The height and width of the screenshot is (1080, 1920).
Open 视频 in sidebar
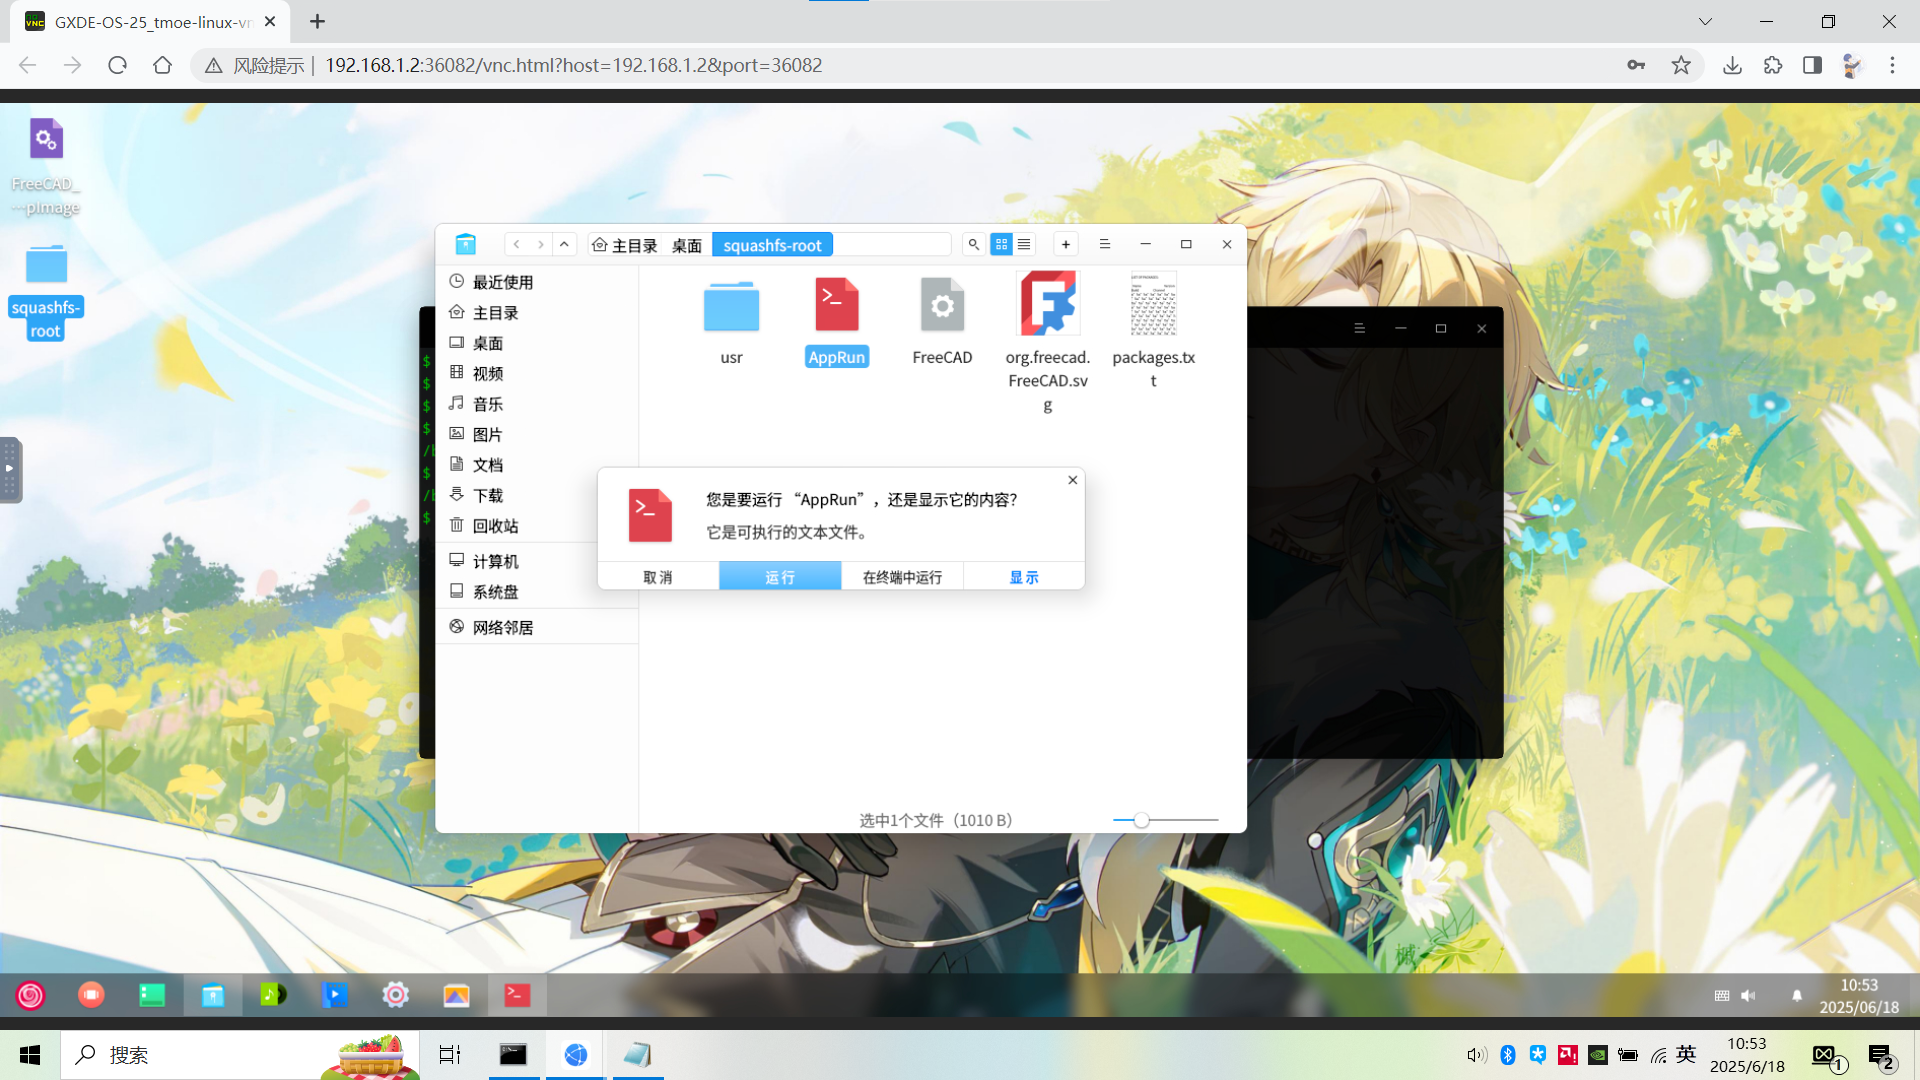[x=536, y=373]
